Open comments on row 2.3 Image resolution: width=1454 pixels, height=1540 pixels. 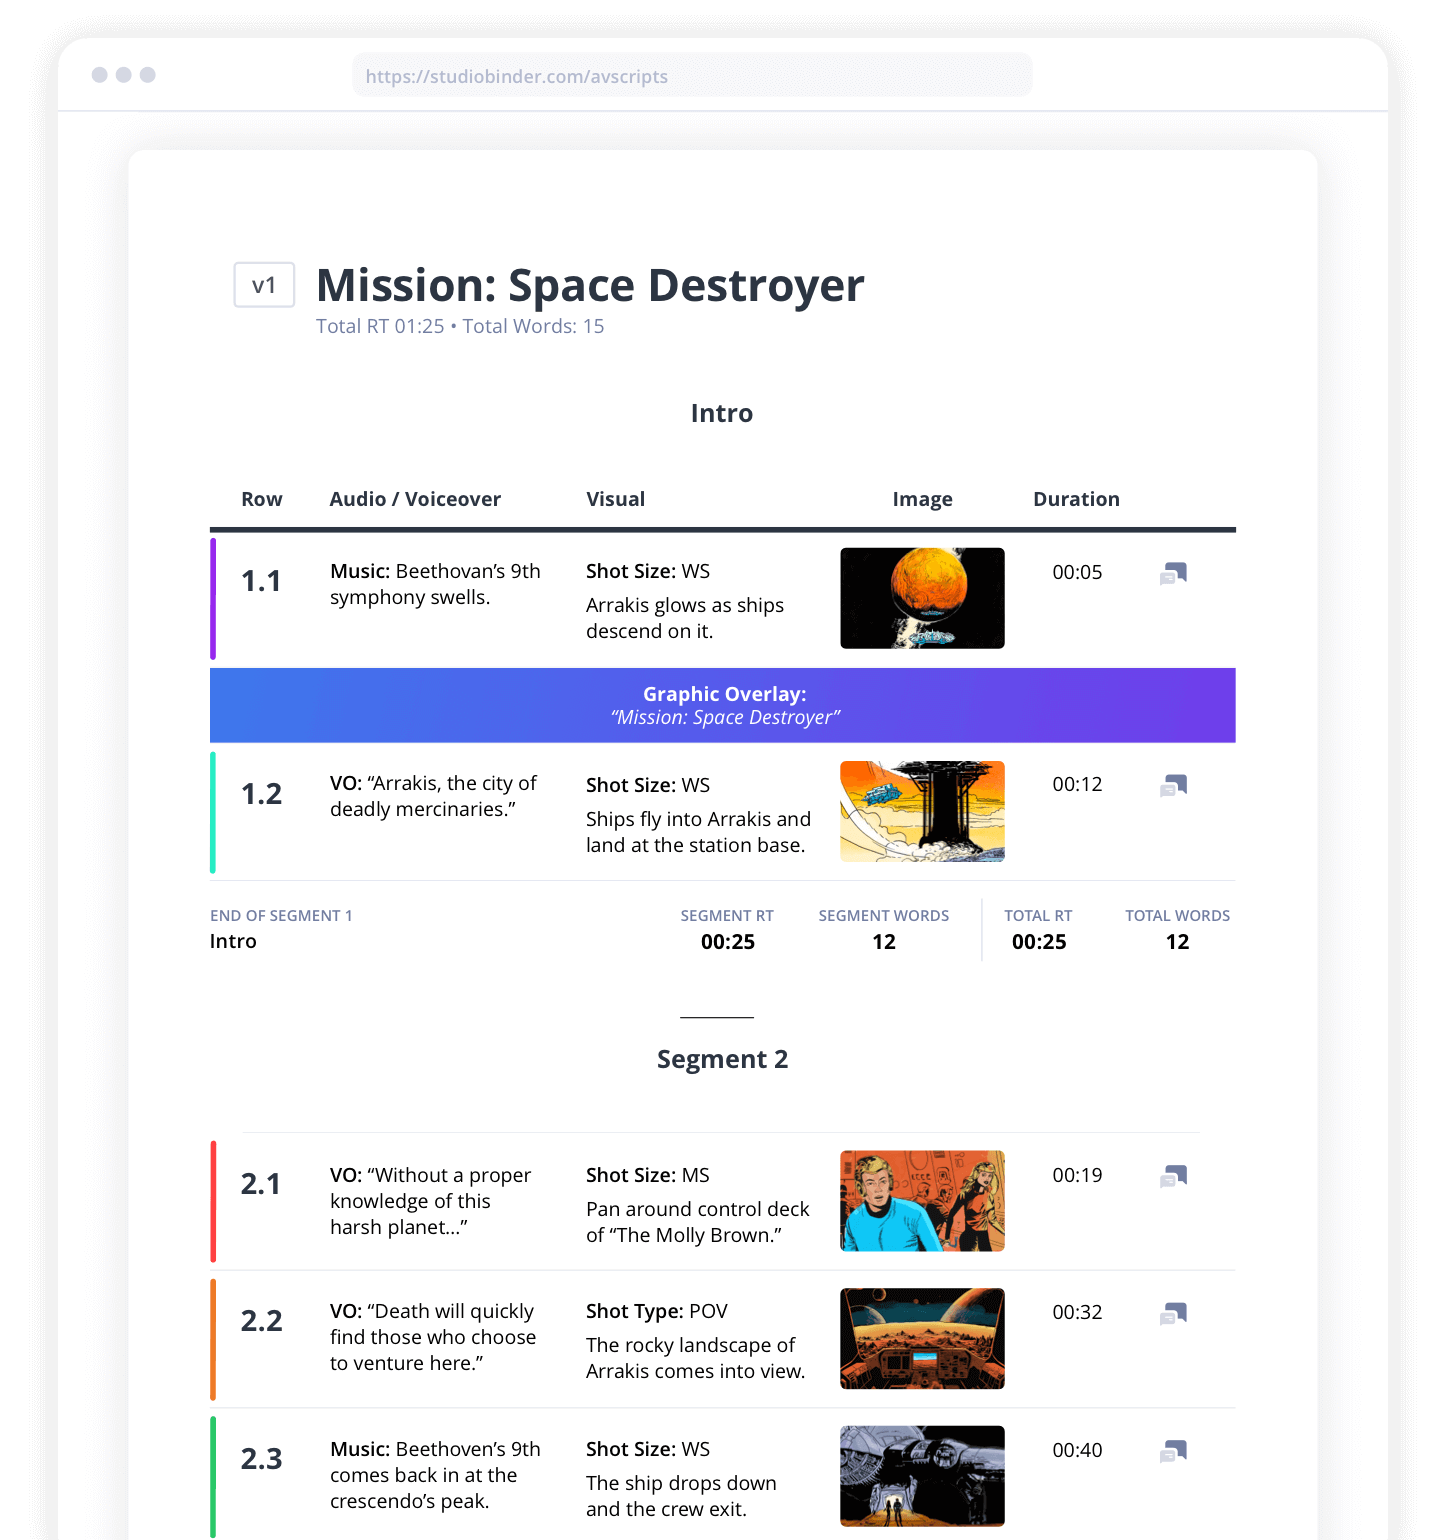pyautogui.click(x=1174, y=1451)
